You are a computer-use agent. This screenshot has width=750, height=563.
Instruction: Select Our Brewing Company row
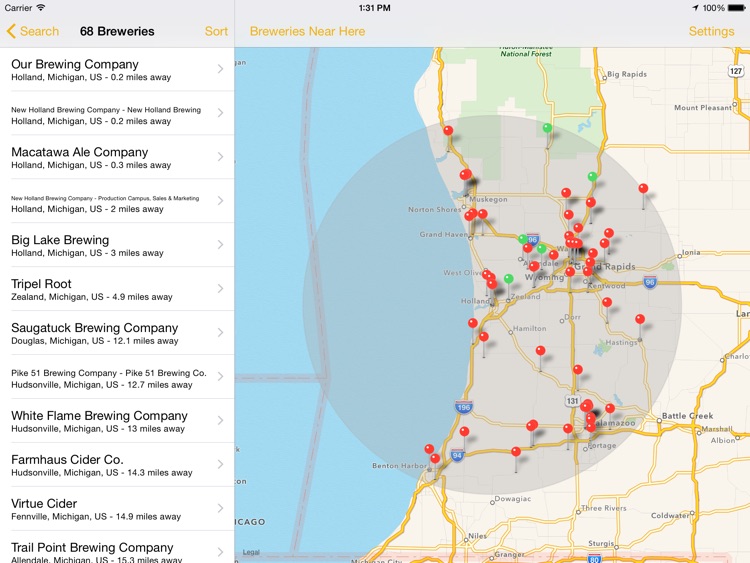(x=117, y=69)
